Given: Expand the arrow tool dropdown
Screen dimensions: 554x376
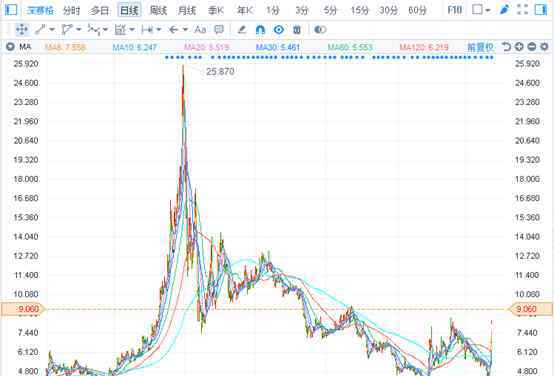Looking at the screenshot, I should click(x=185, y=29).
